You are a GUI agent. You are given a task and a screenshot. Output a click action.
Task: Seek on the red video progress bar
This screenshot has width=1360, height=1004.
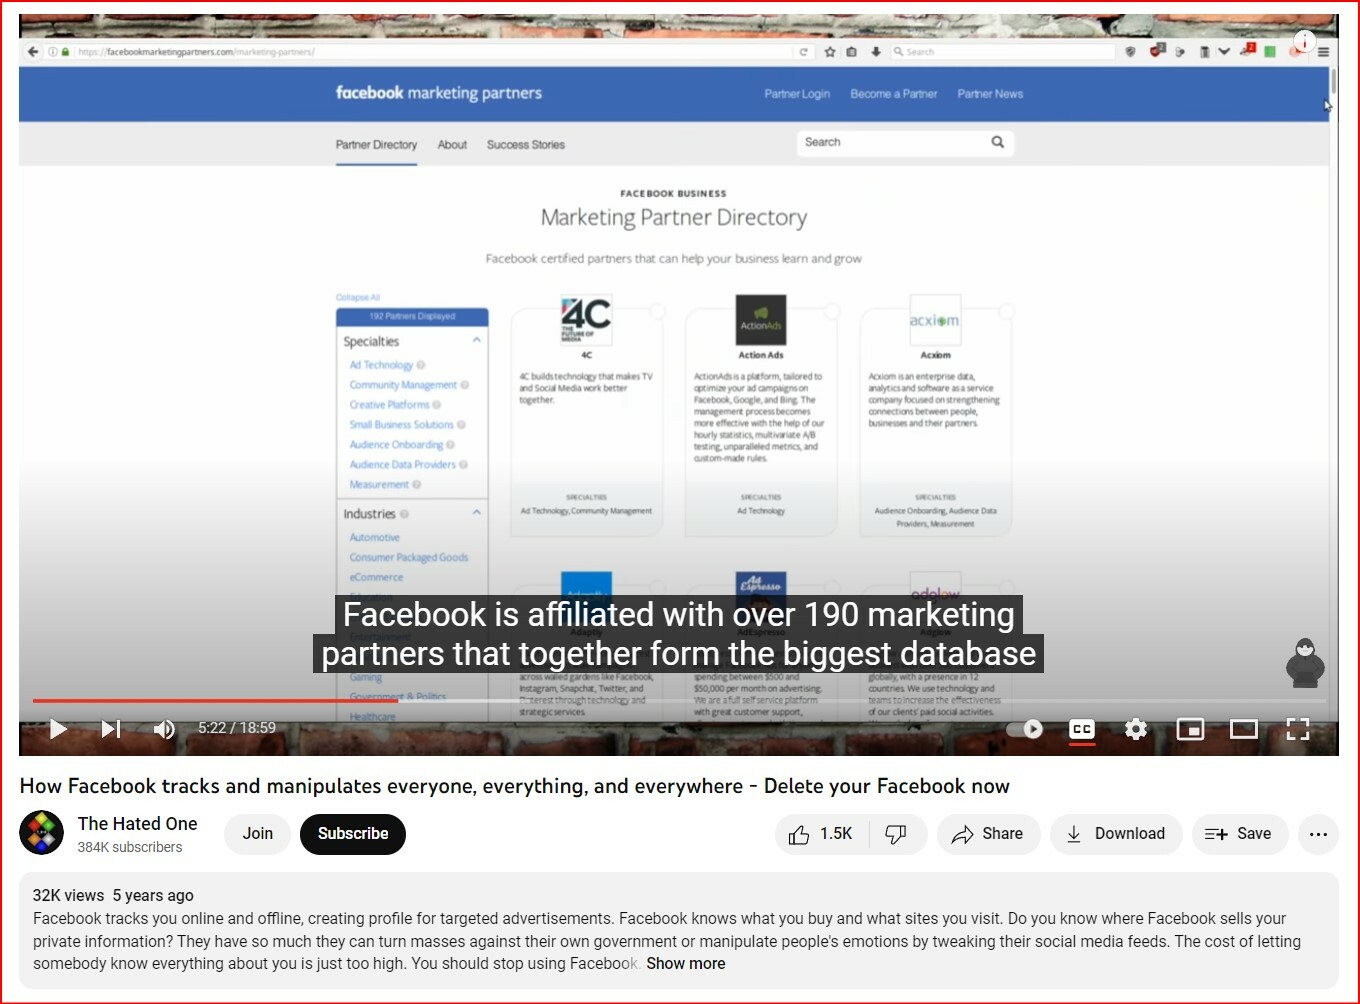(215, 700)
